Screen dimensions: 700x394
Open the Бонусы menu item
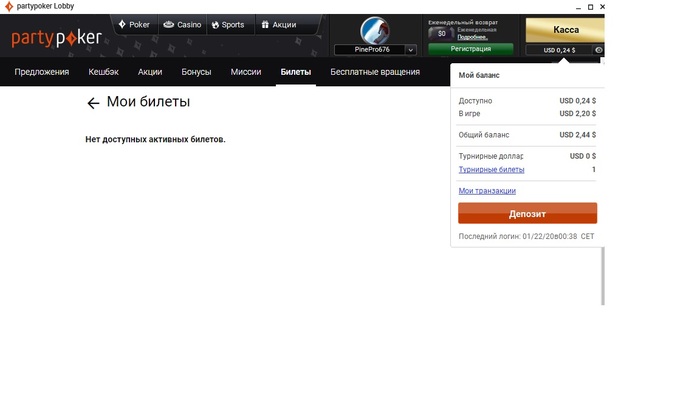(196, 72)
